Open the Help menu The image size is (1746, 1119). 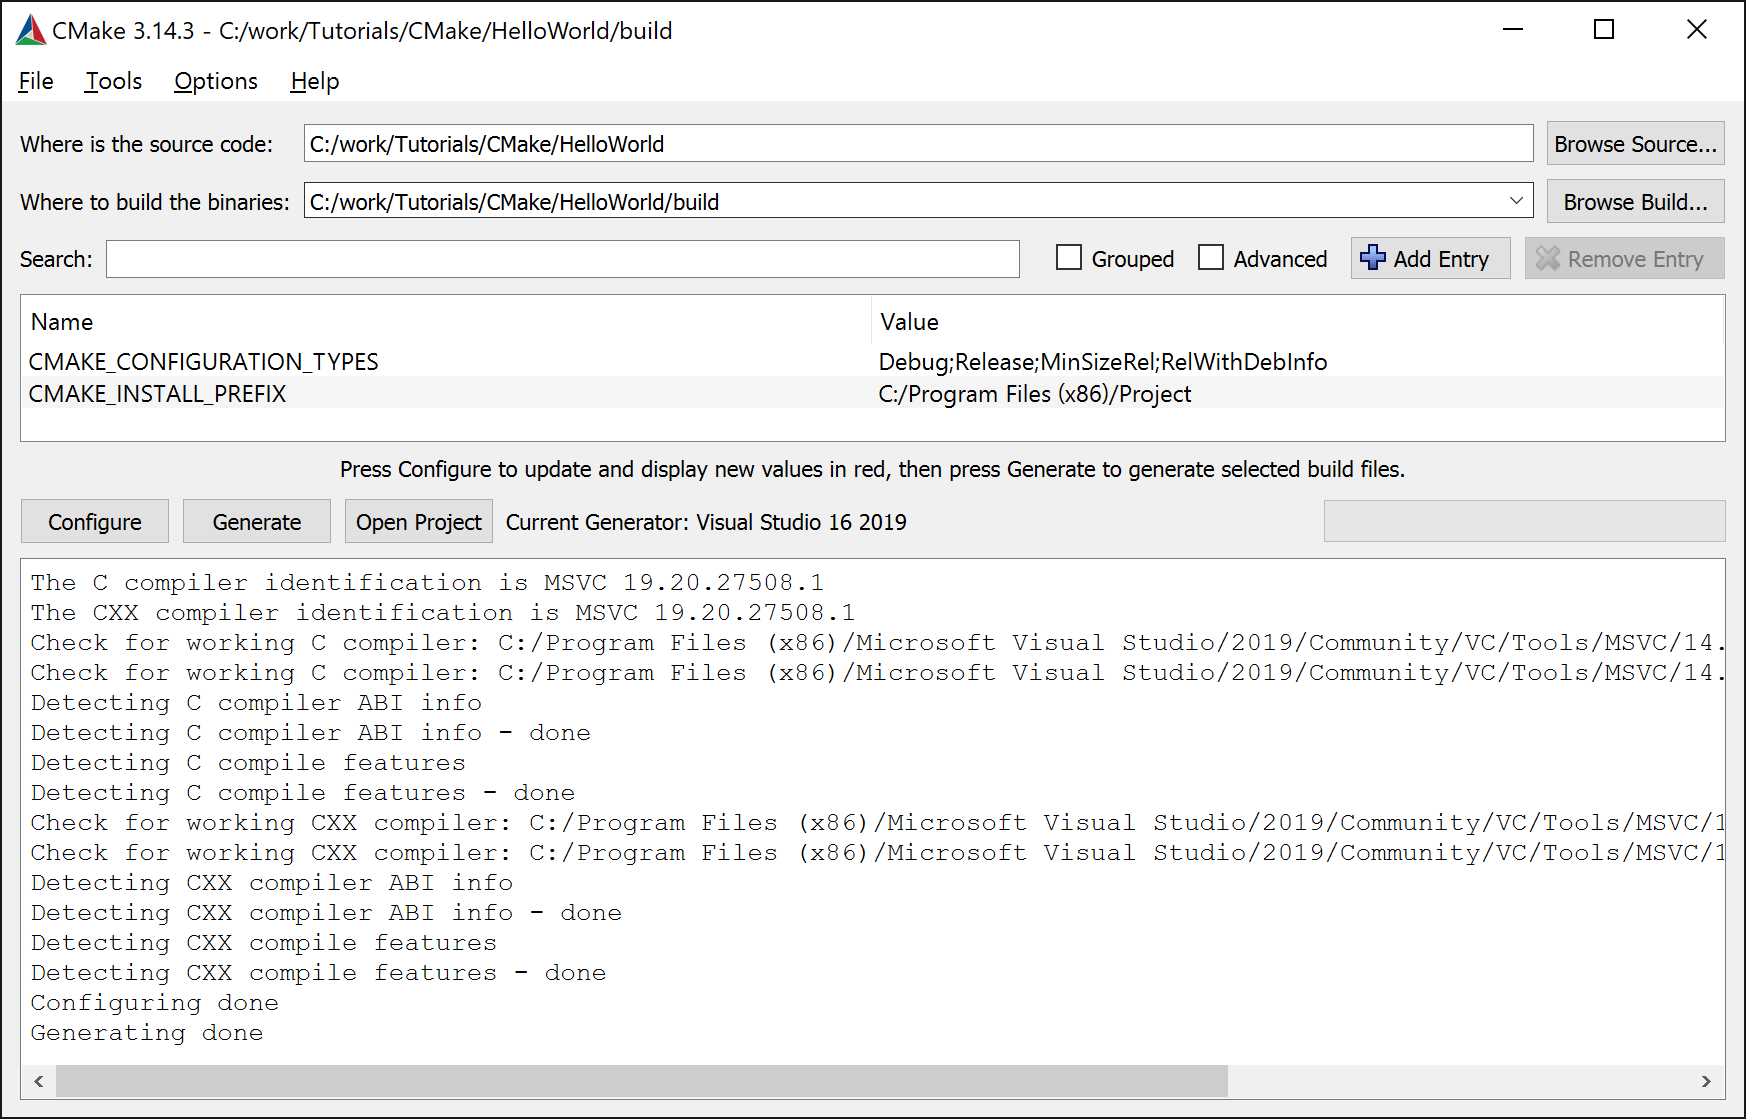tap(313, 81)
